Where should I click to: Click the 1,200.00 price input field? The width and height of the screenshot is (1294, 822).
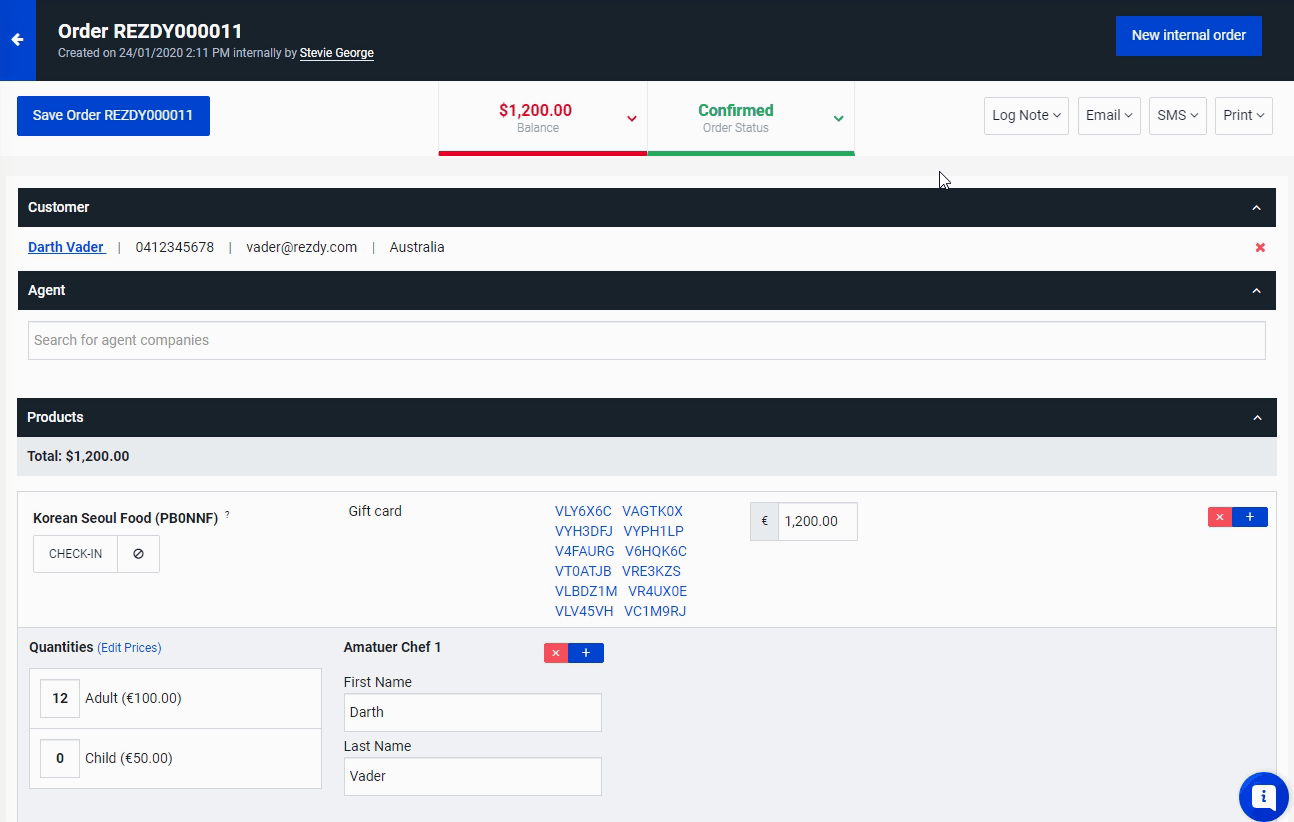coord(817,521)
